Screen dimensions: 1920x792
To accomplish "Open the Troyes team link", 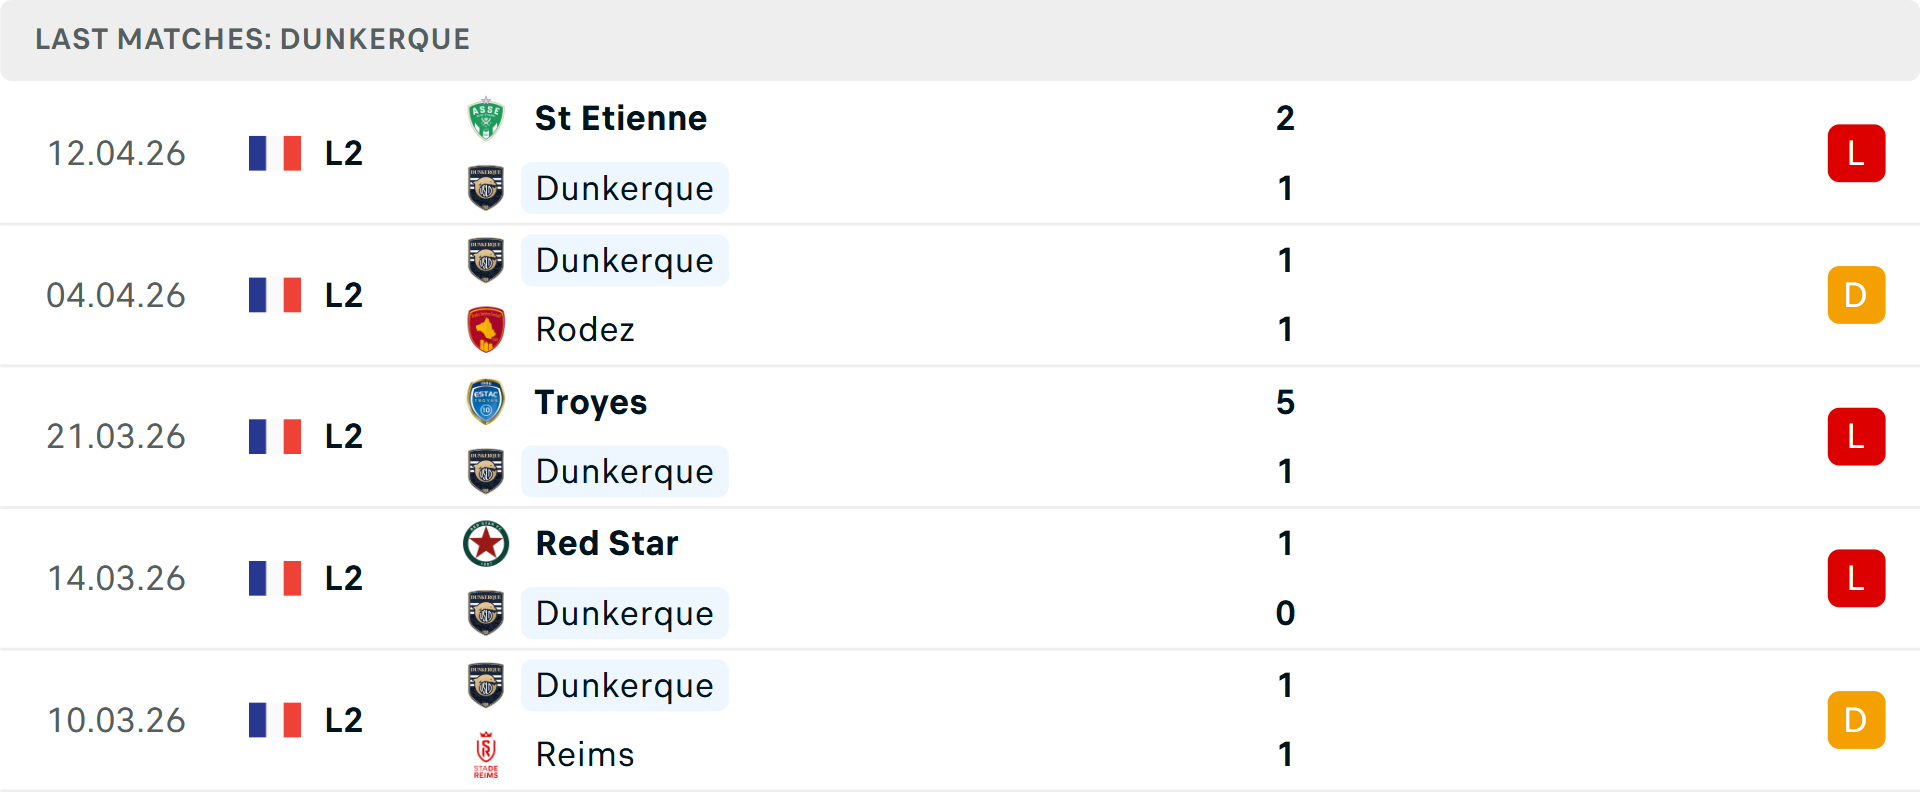I will [590, 402].
